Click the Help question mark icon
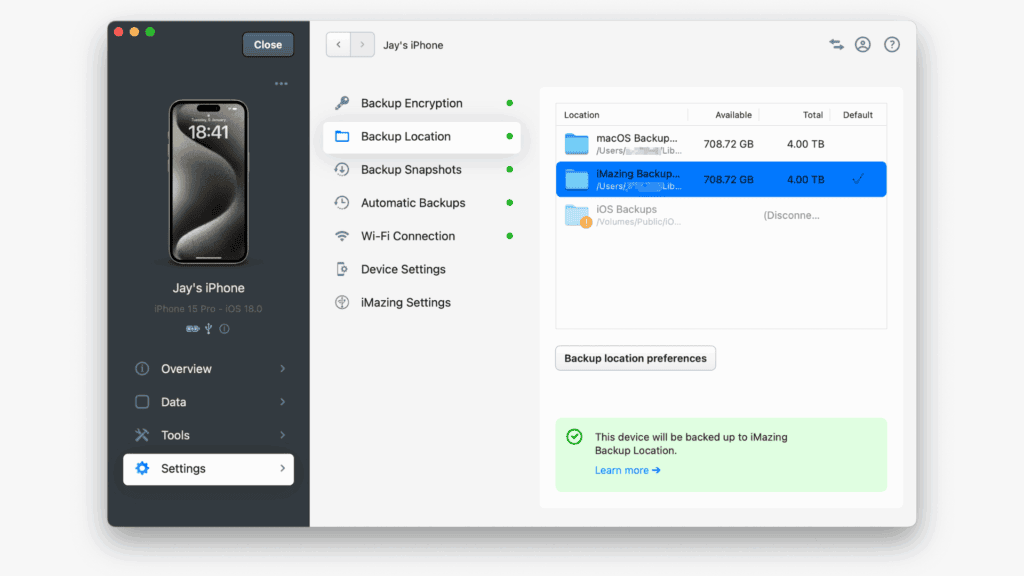 coord(891,44)
